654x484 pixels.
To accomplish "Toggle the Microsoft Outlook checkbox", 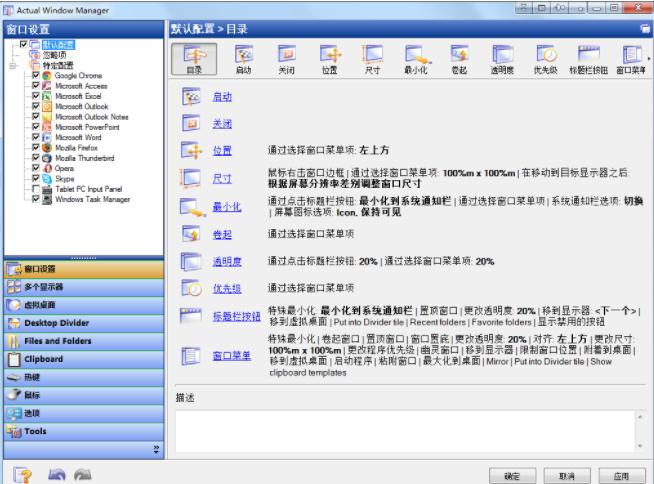I will click(36, 106).
